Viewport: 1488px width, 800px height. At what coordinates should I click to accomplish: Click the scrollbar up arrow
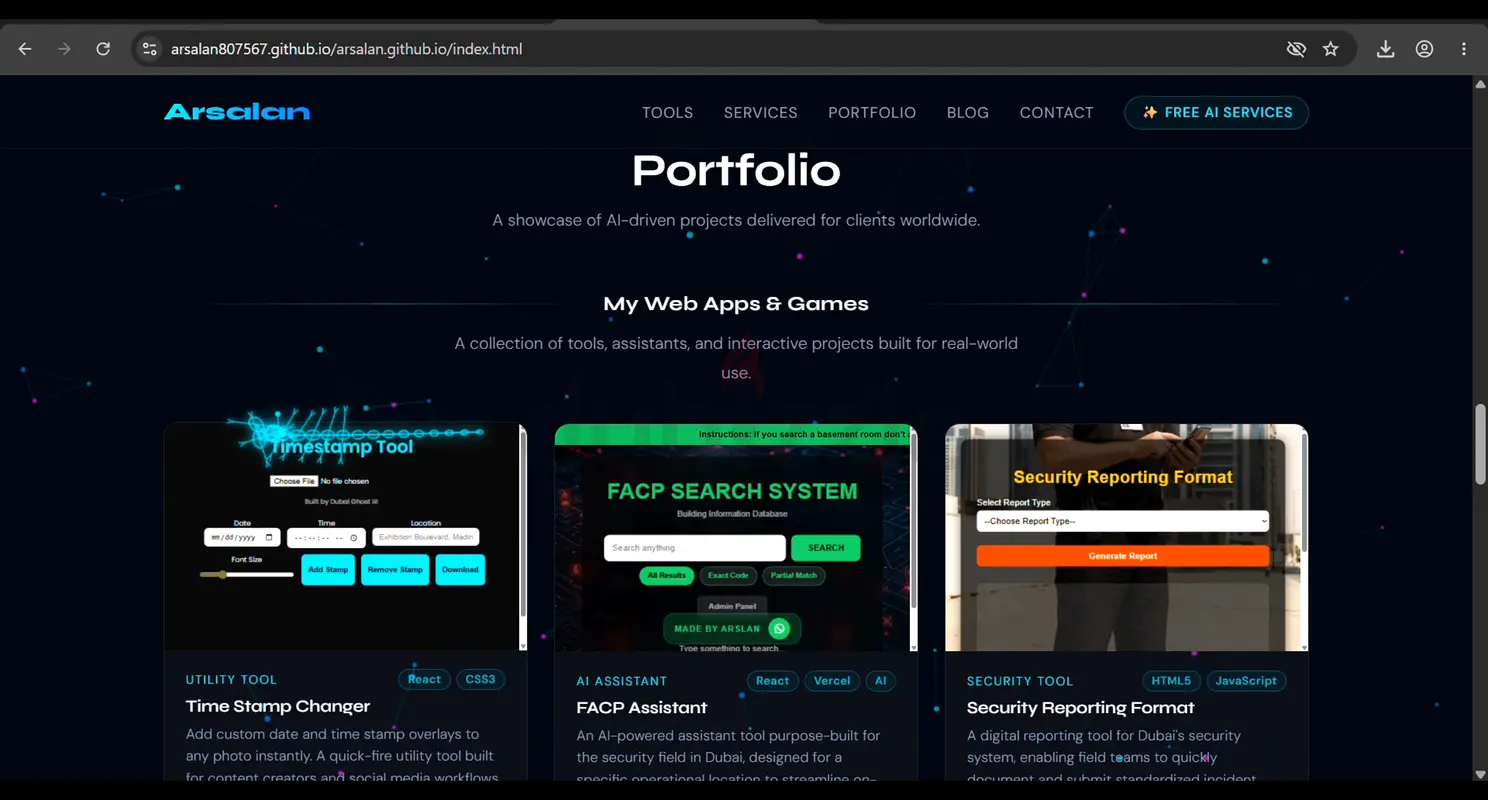[x=1480, y=84]
